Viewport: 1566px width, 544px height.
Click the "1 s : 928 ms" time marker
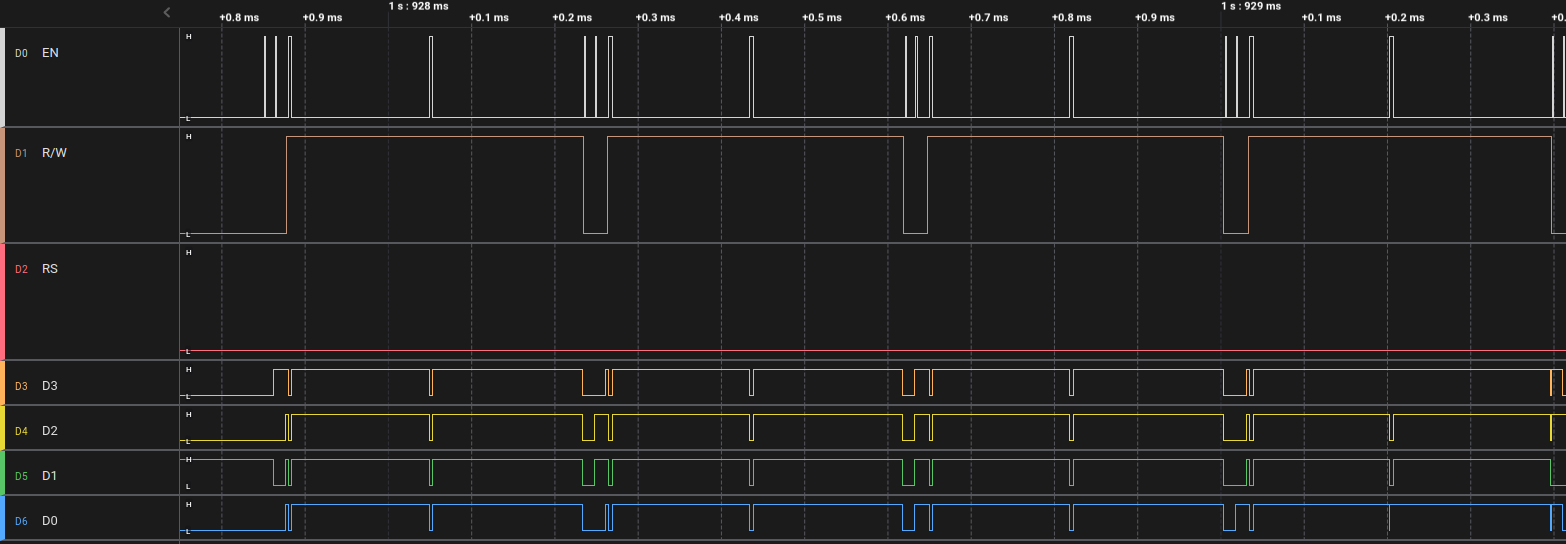[418, 6]
